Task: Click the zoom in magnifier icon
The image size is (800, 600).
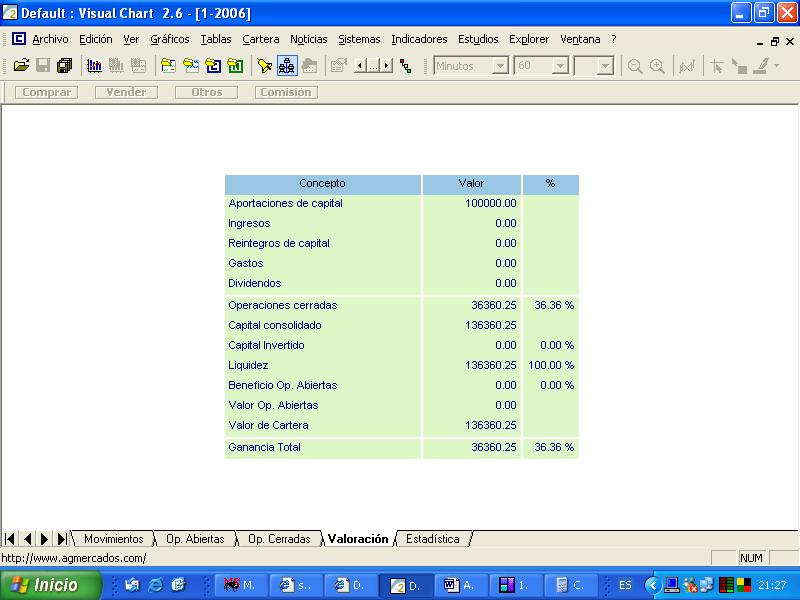Action: click(657, 66)
